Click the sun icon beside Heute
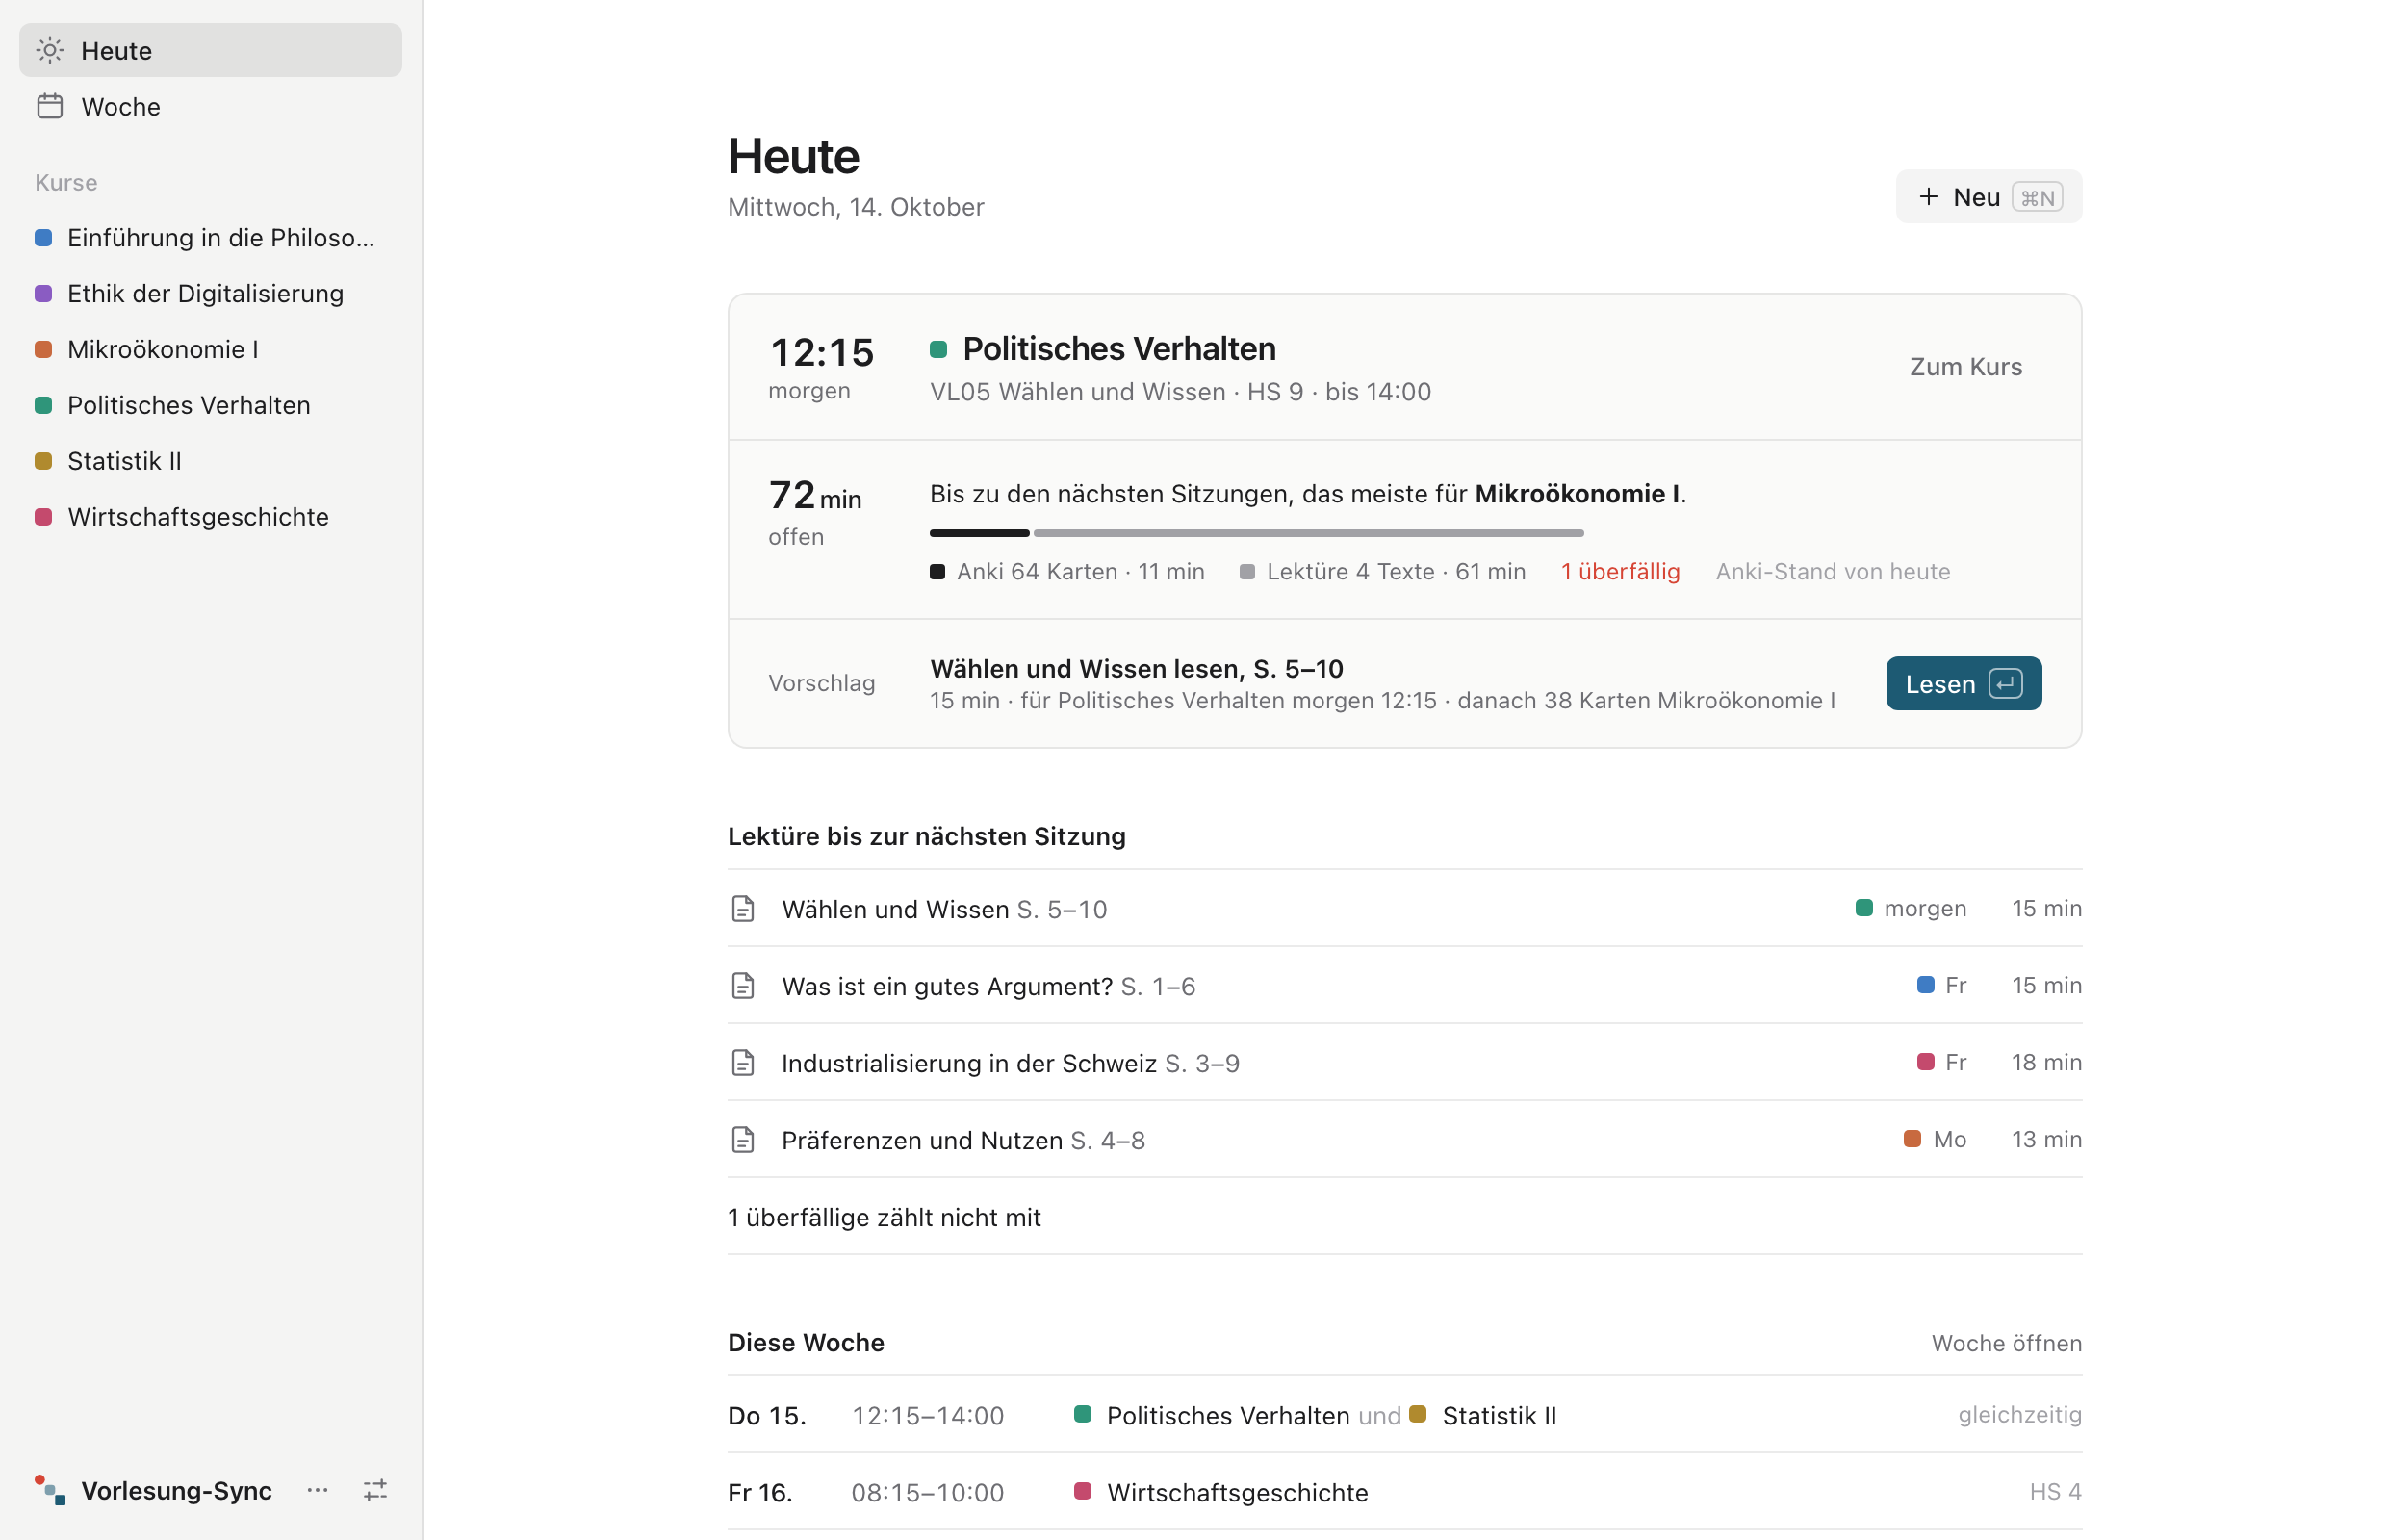Screen dimensions: 2387x1540 pyautogui.click(x=50, y=50)
